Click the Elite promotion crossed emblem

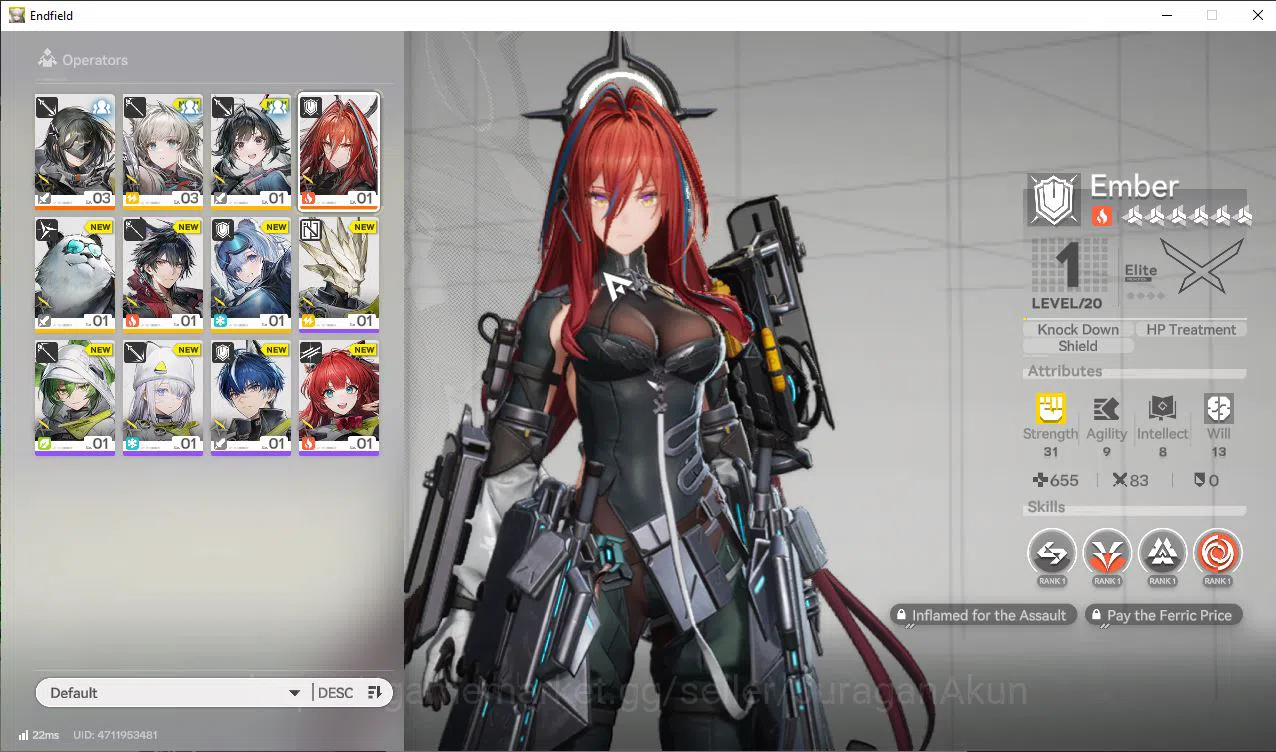coord(1201,267)
